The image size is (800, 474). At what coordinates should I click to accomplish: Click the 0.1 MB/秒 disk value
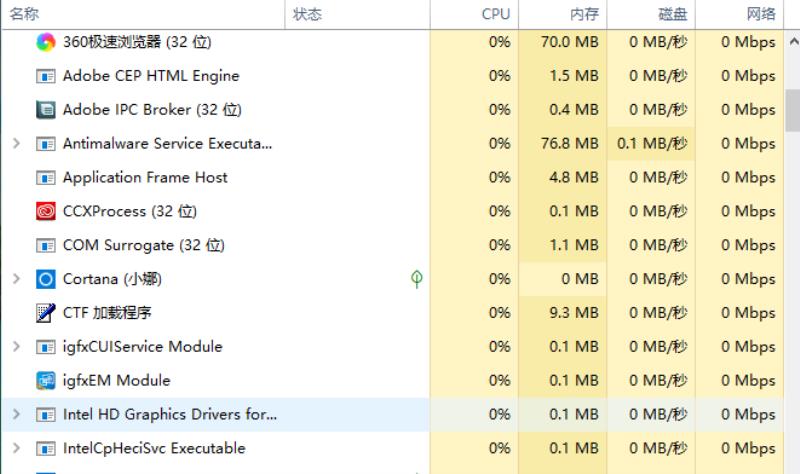tap(652, 144)
